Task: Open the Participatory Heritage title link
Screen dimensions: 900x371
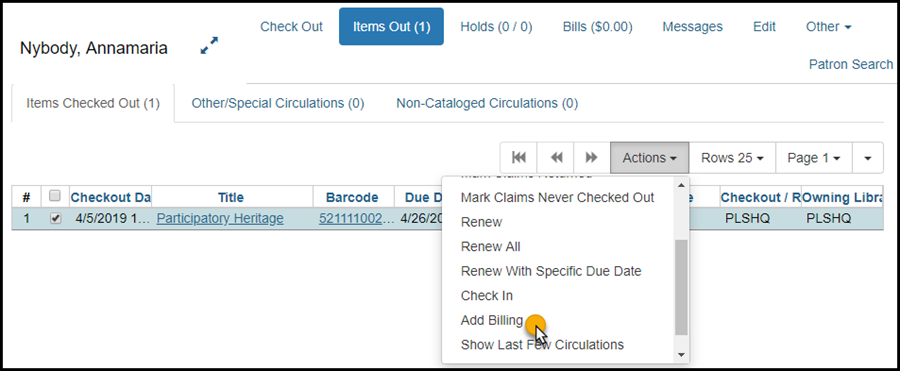Action: point(220,218)
